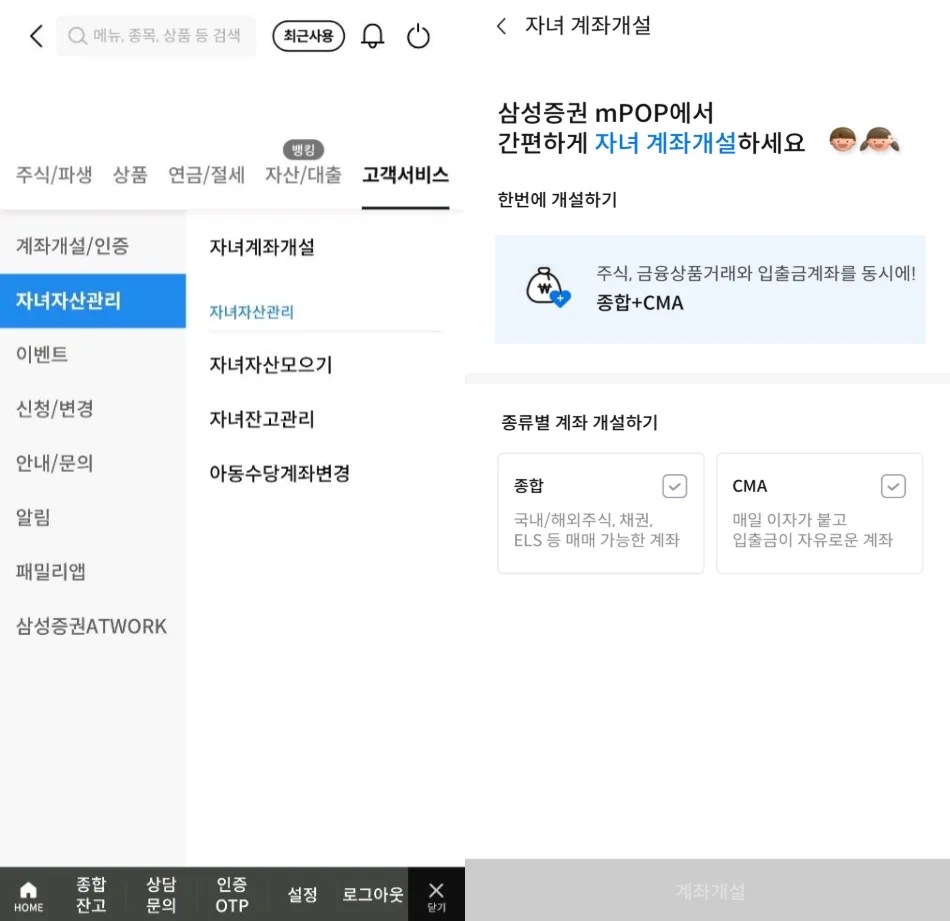The image size is (950, 921).
Task: Click the 종합 account description text
Action: pos(597,530)
